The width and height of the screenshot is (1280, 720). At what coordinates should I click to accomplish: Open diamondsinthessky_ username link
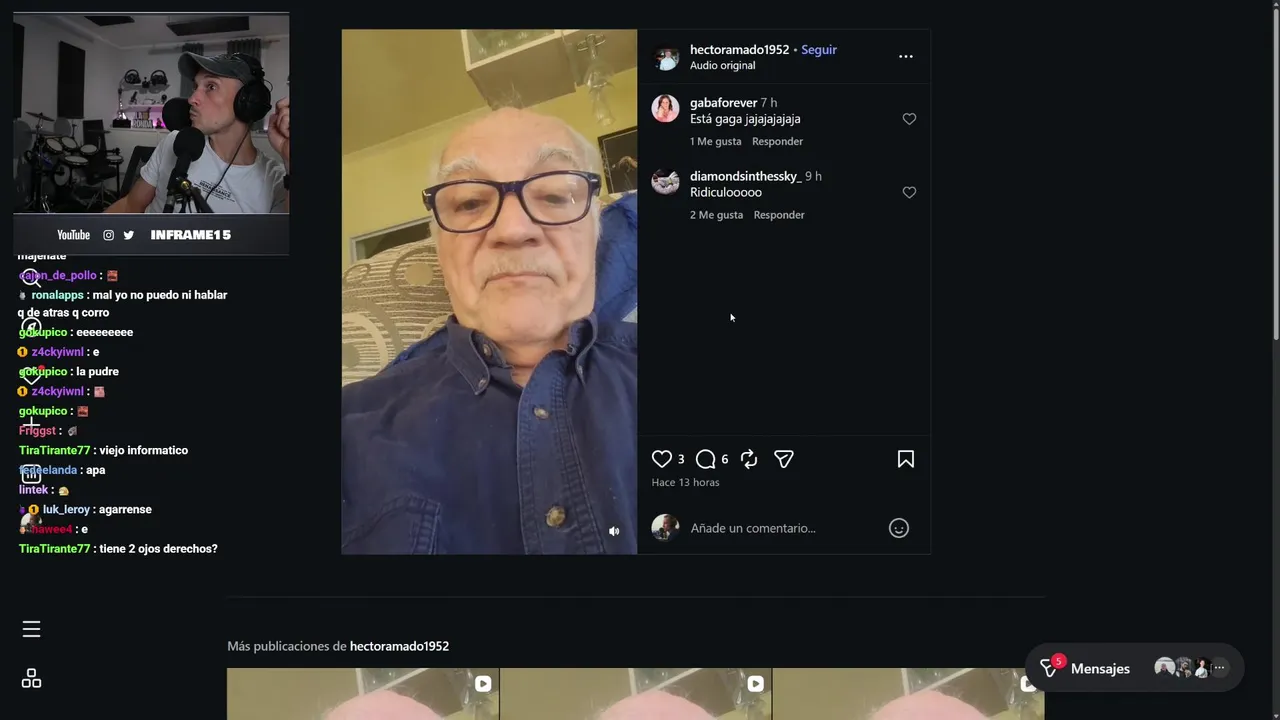[746, 176]
